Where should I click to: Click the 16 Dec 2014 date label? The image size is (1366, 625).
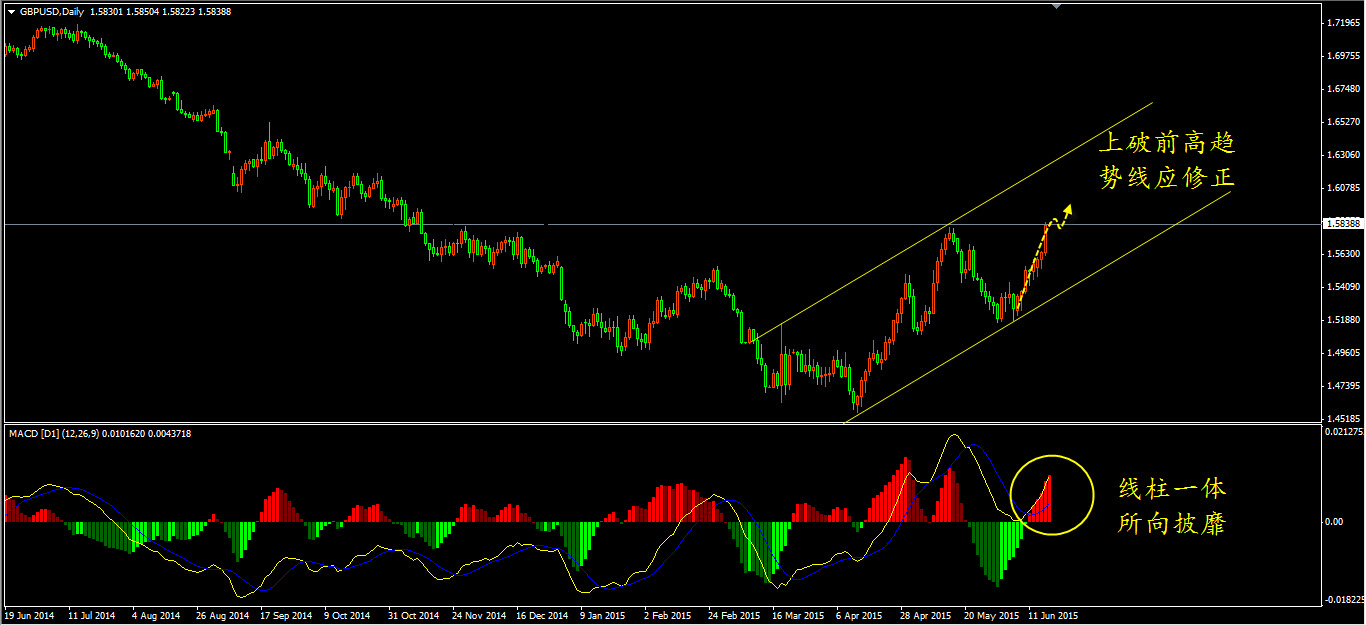click(541, 615)
